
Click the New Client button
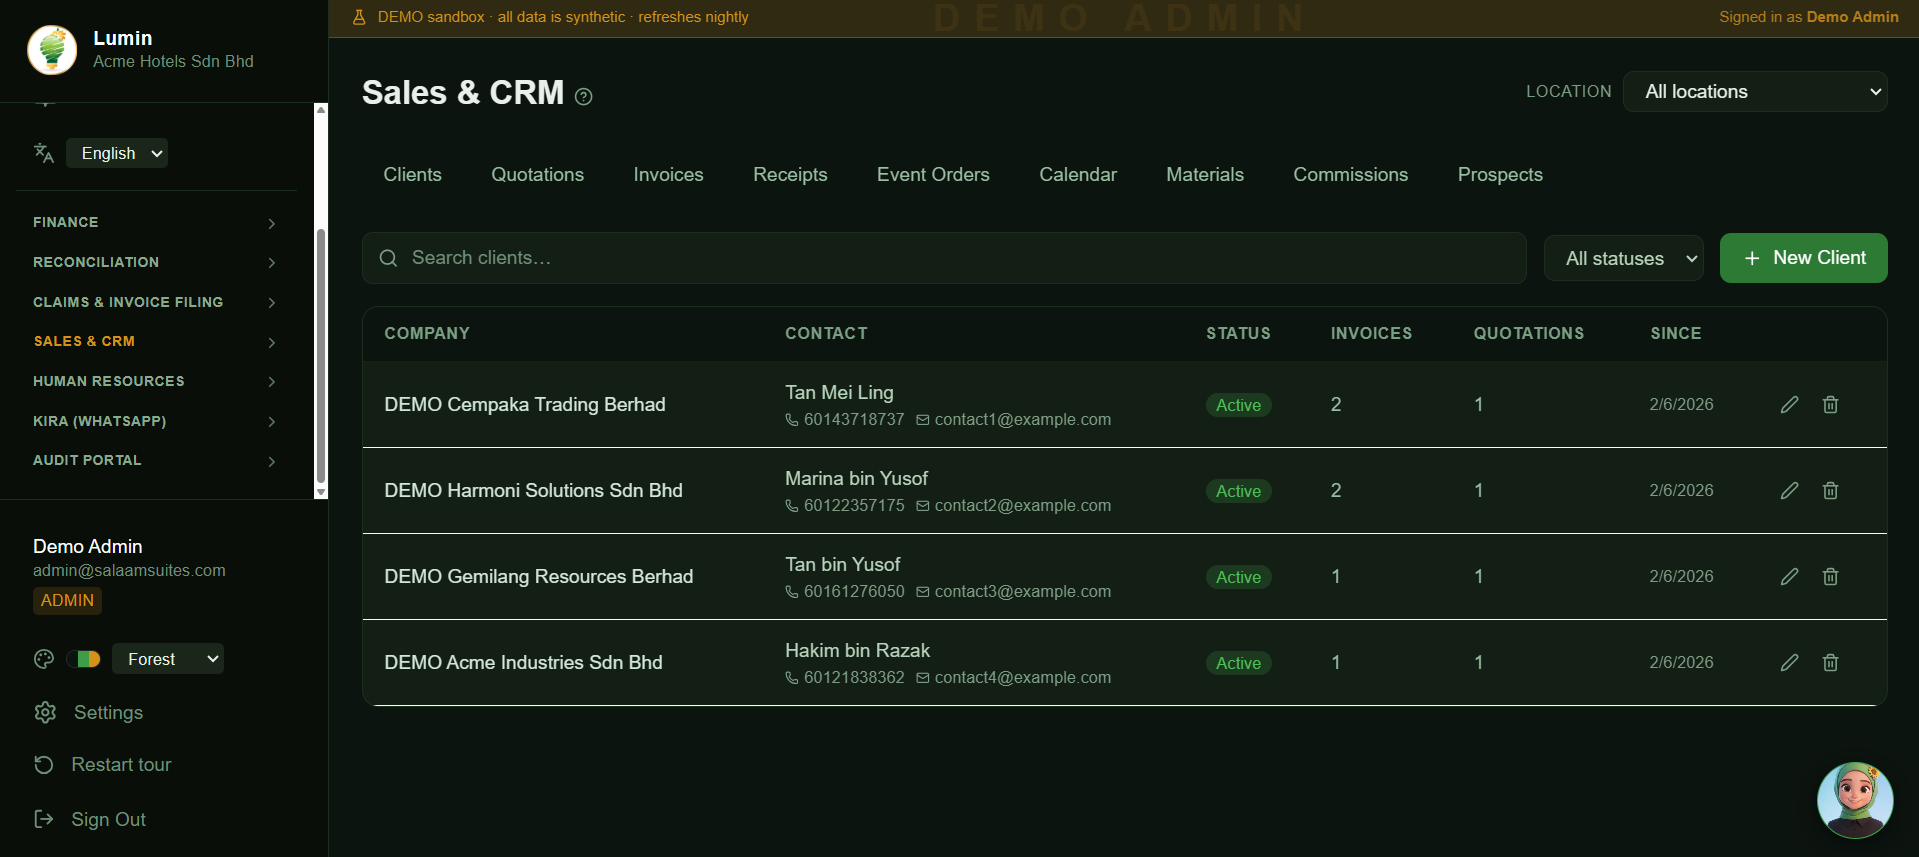[1803, 258]
